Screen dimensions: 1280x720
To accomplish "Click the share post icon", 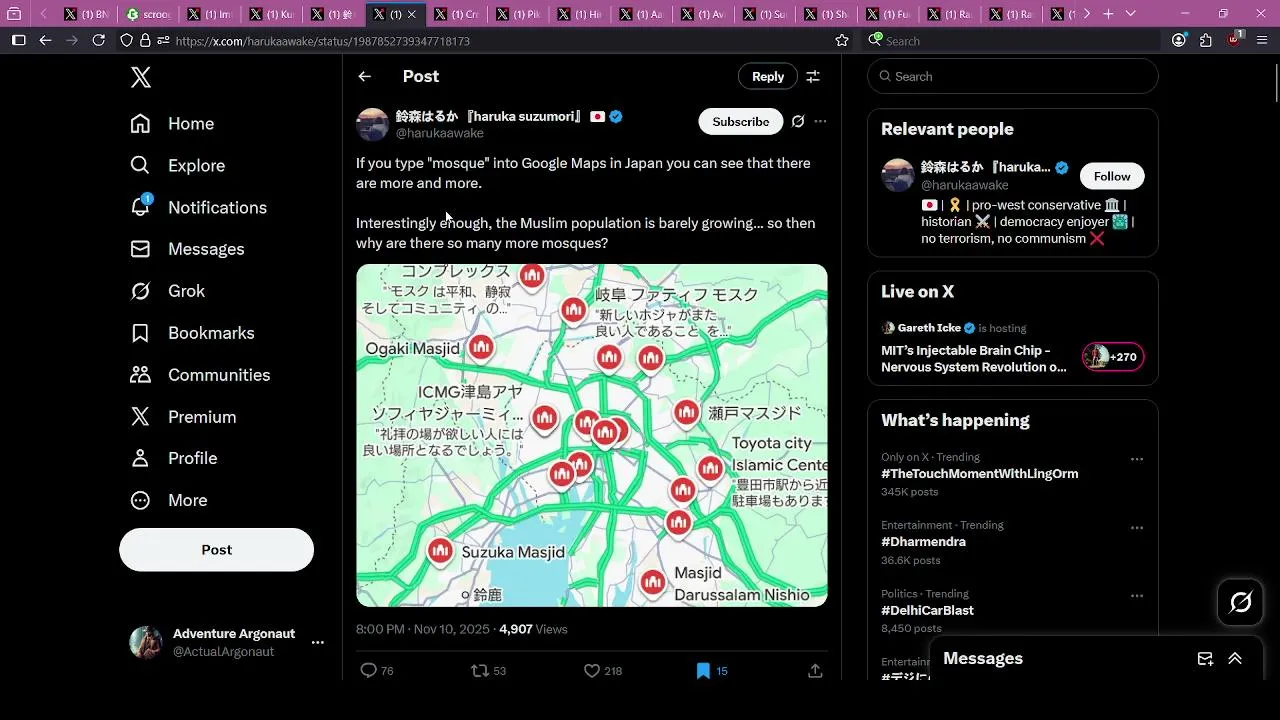I will [815, 671].
